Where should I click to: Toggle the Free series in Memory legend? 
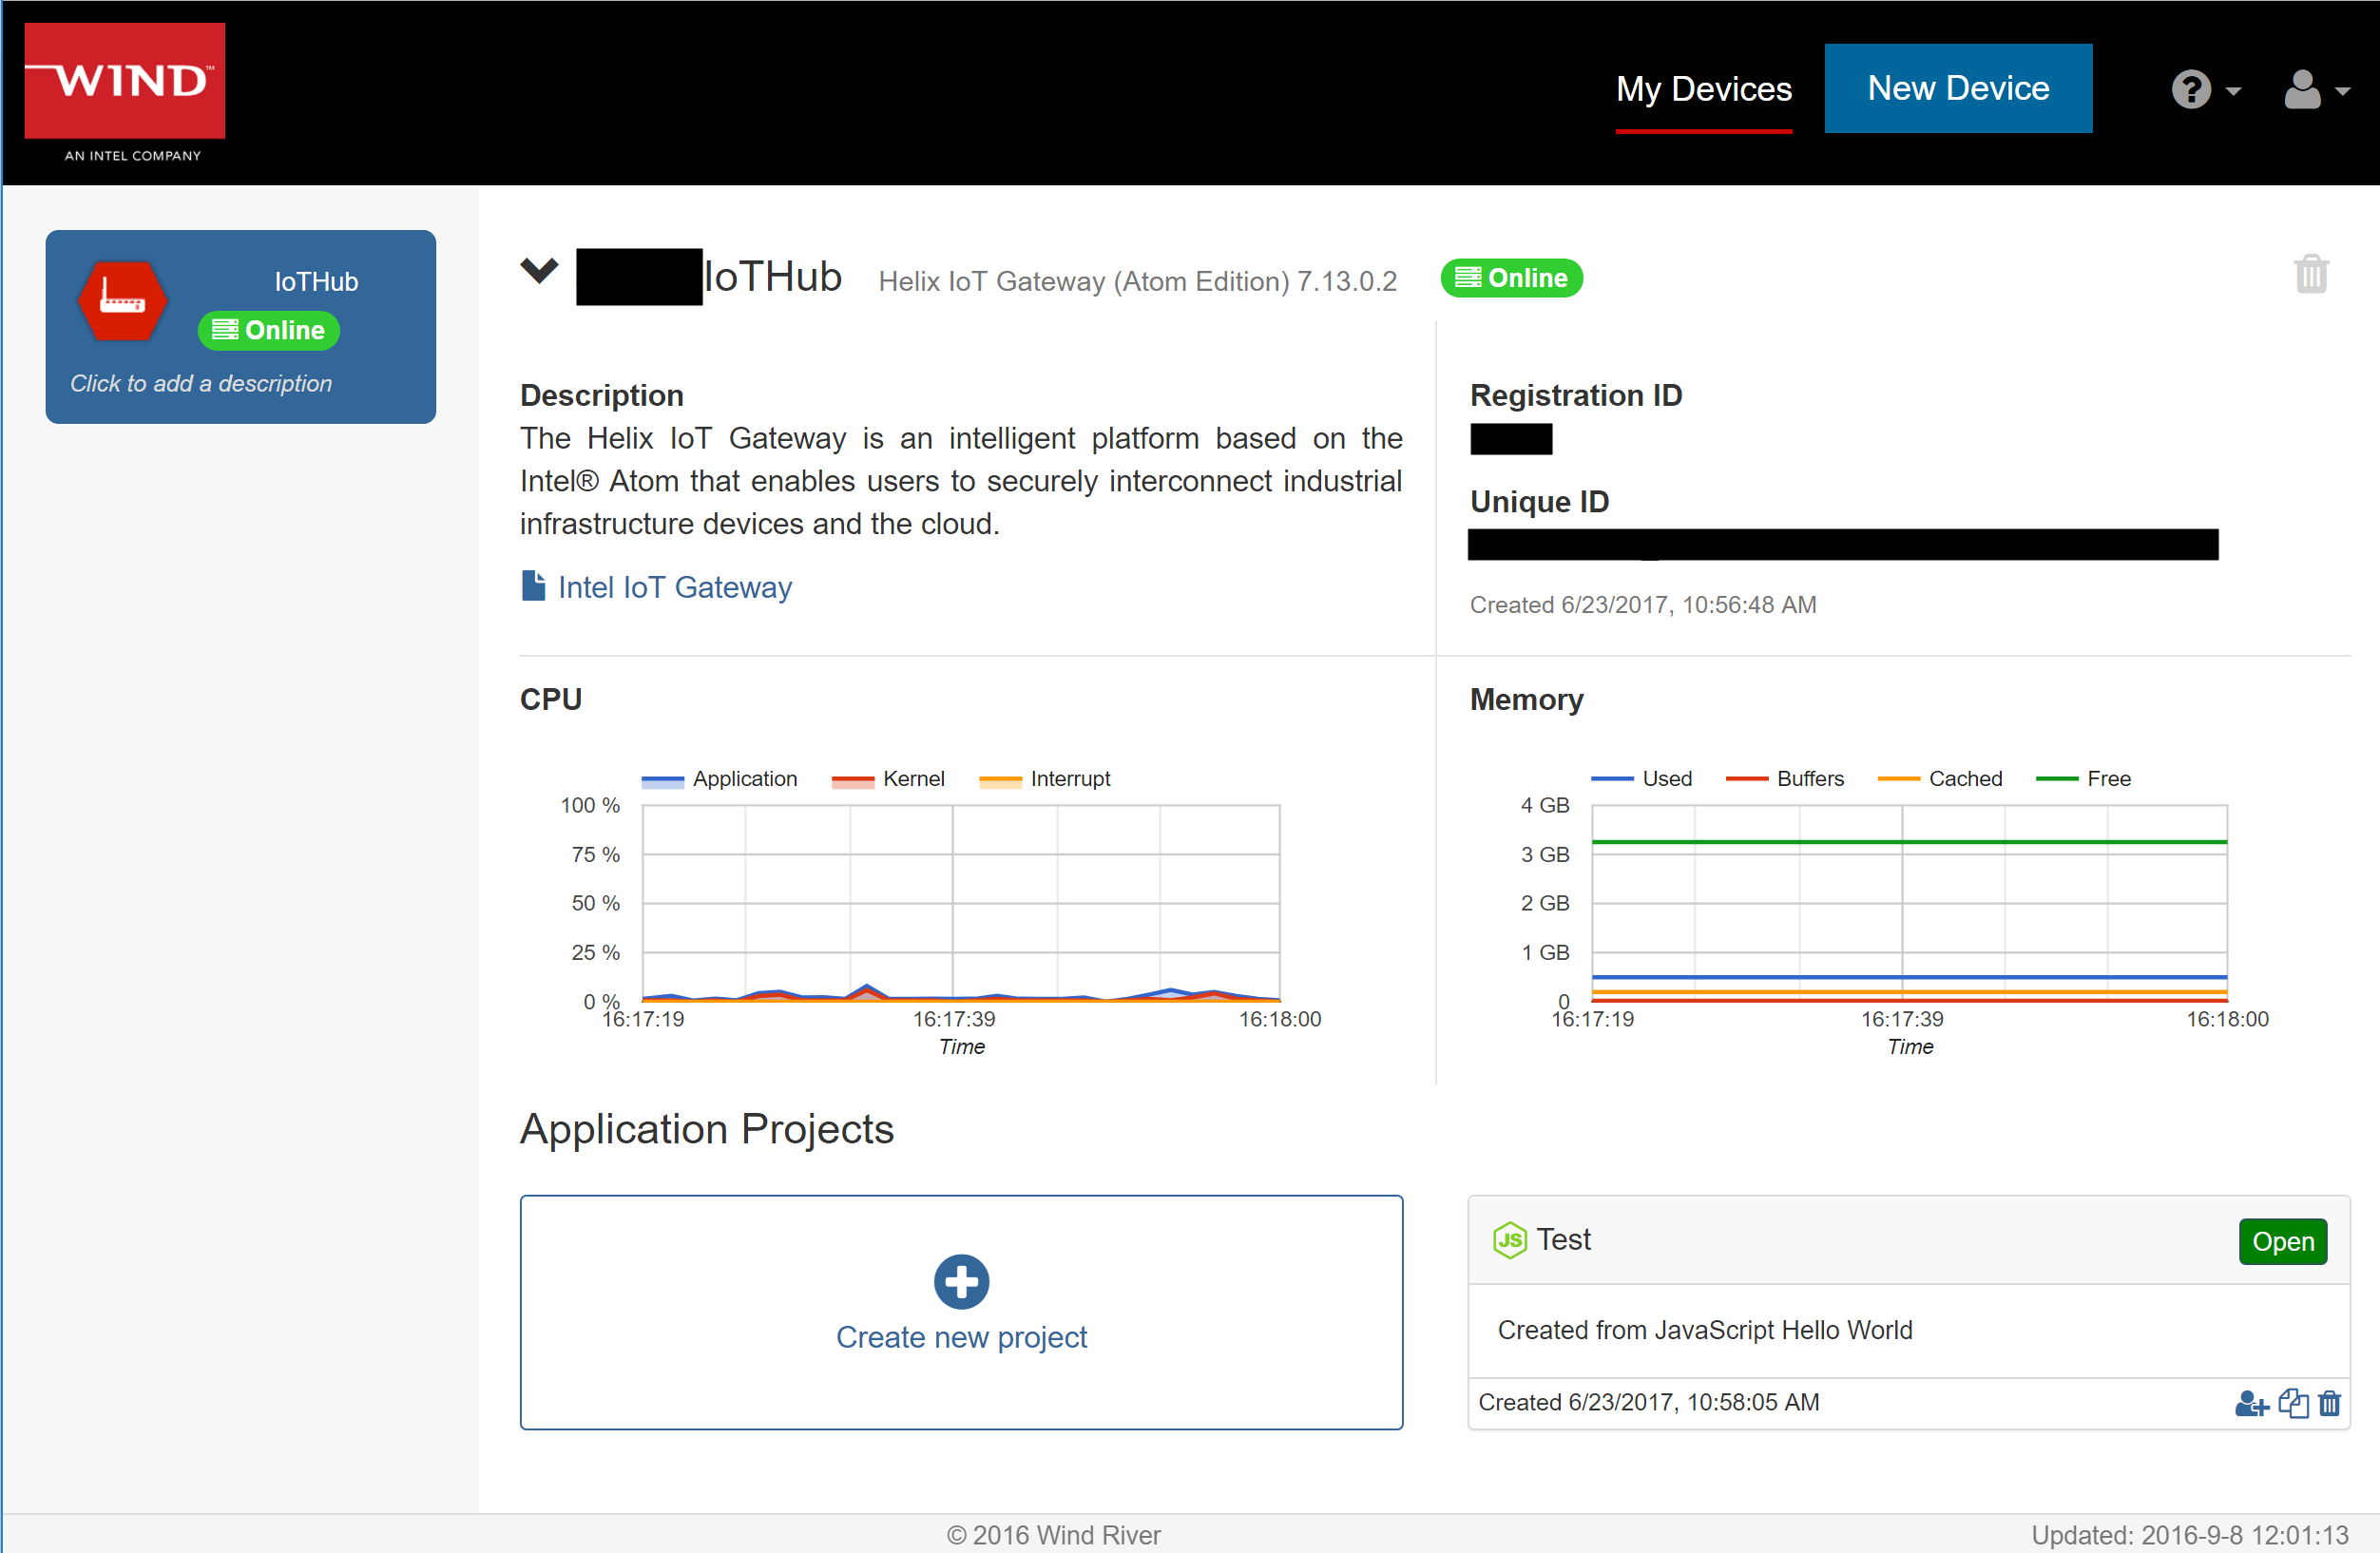coord(2083,779)
